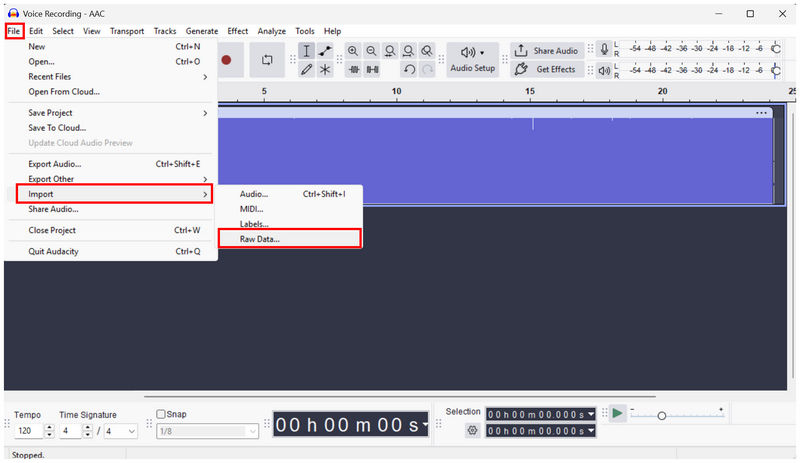Select Close Project menu entry
800x463 pixels.
[x=113, y=230]
